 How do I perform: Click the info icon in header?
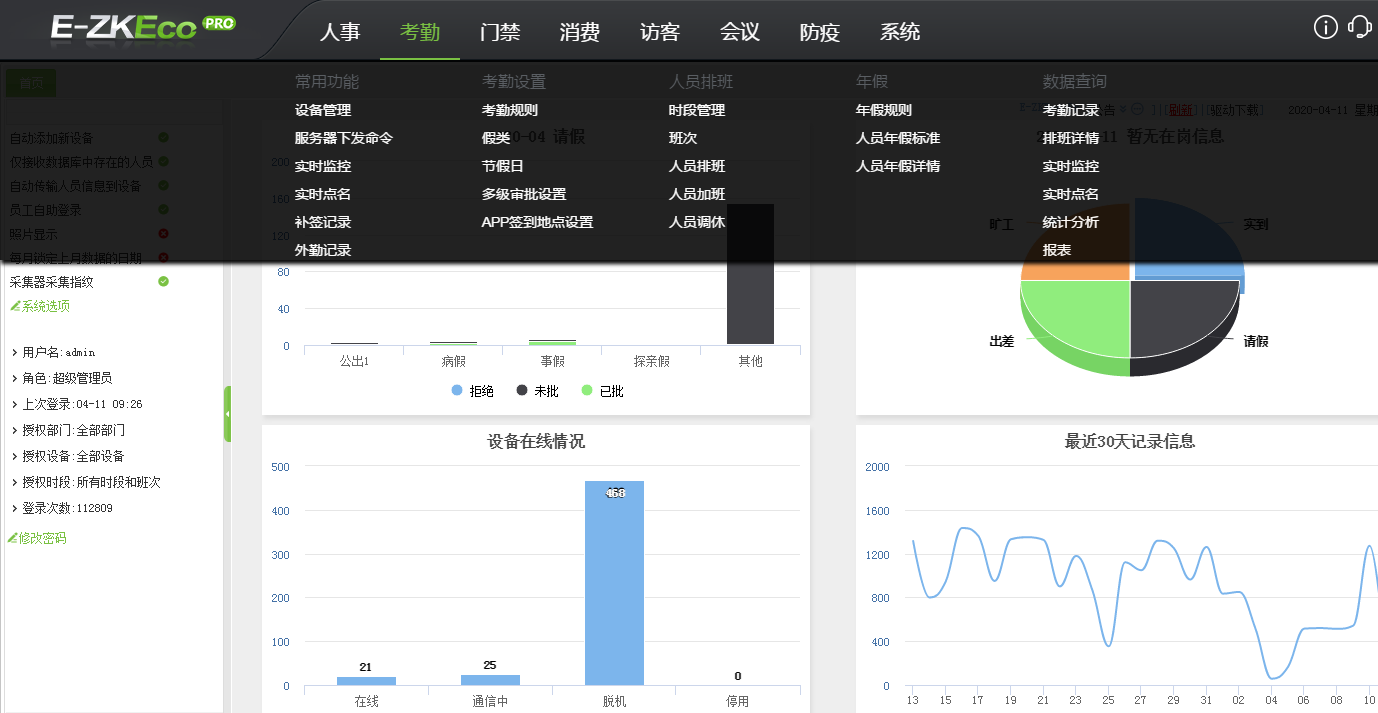pyautogui.click(x=1325, y=27)
